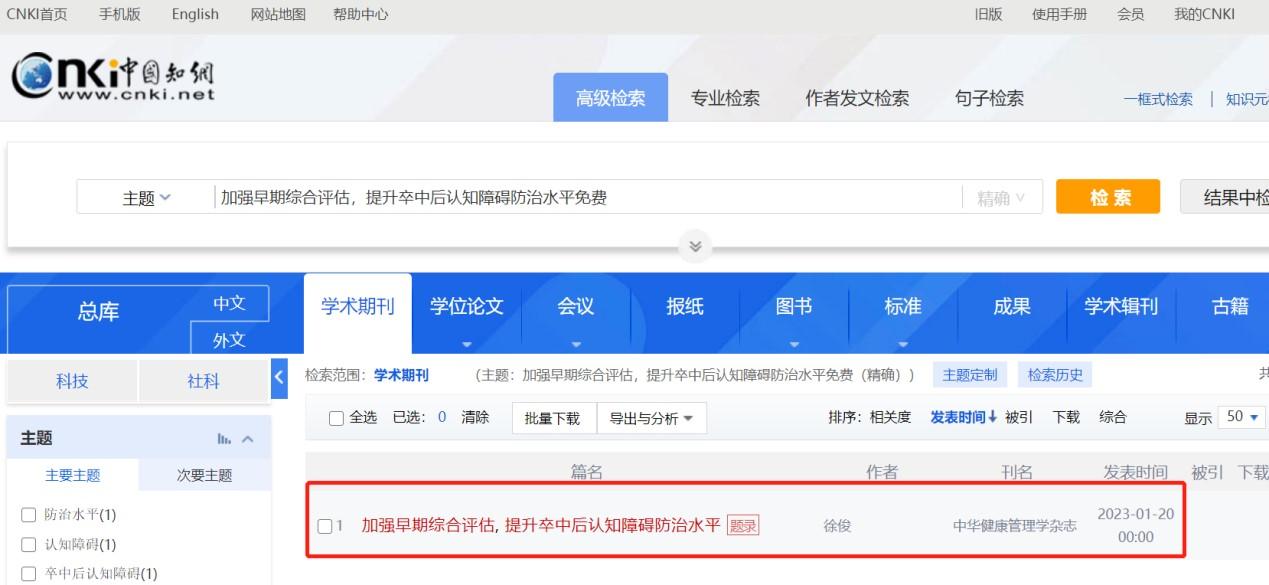This screenshot has width=1269, height=585.
Task: Open the 主题 chart visualization icon
Action: tap(224, 439)
